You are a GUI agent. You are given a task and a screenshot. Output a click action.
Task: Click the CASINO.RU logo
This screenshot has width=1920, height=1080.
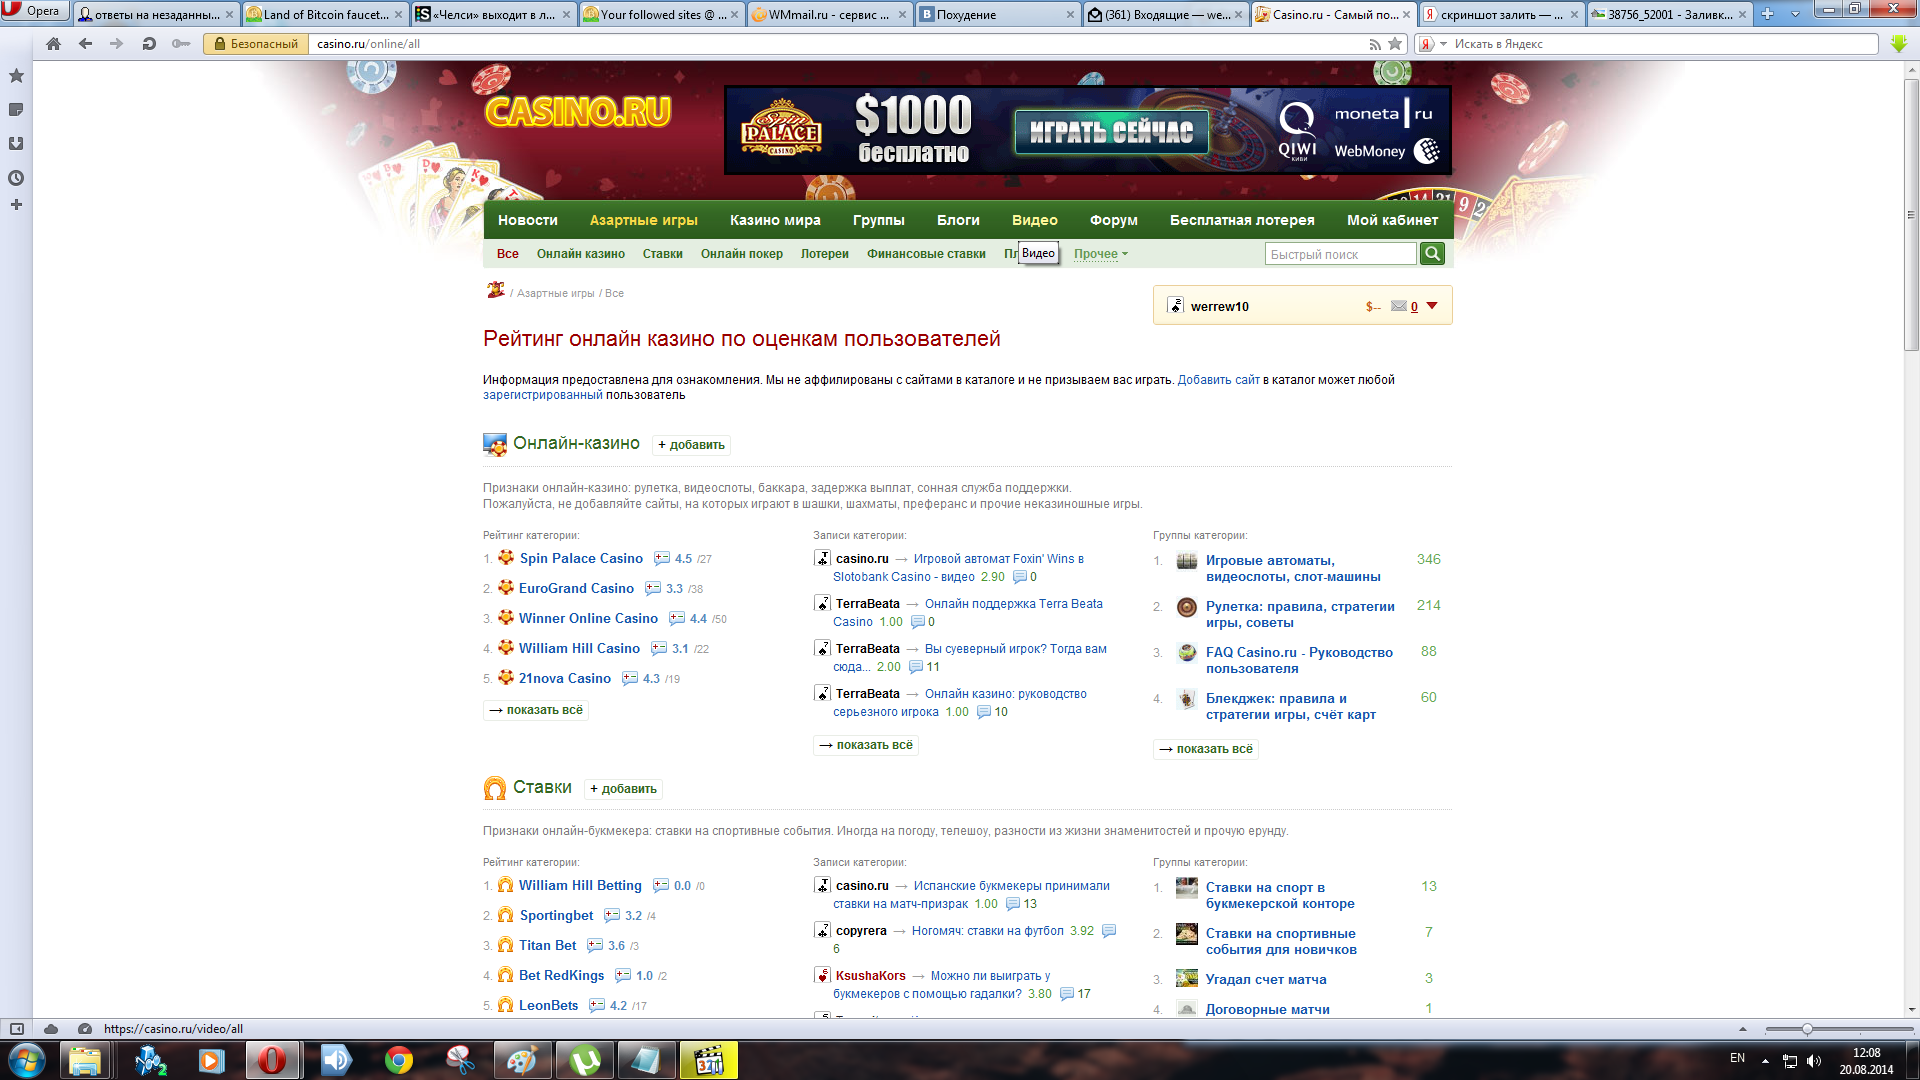pos(577,112)
